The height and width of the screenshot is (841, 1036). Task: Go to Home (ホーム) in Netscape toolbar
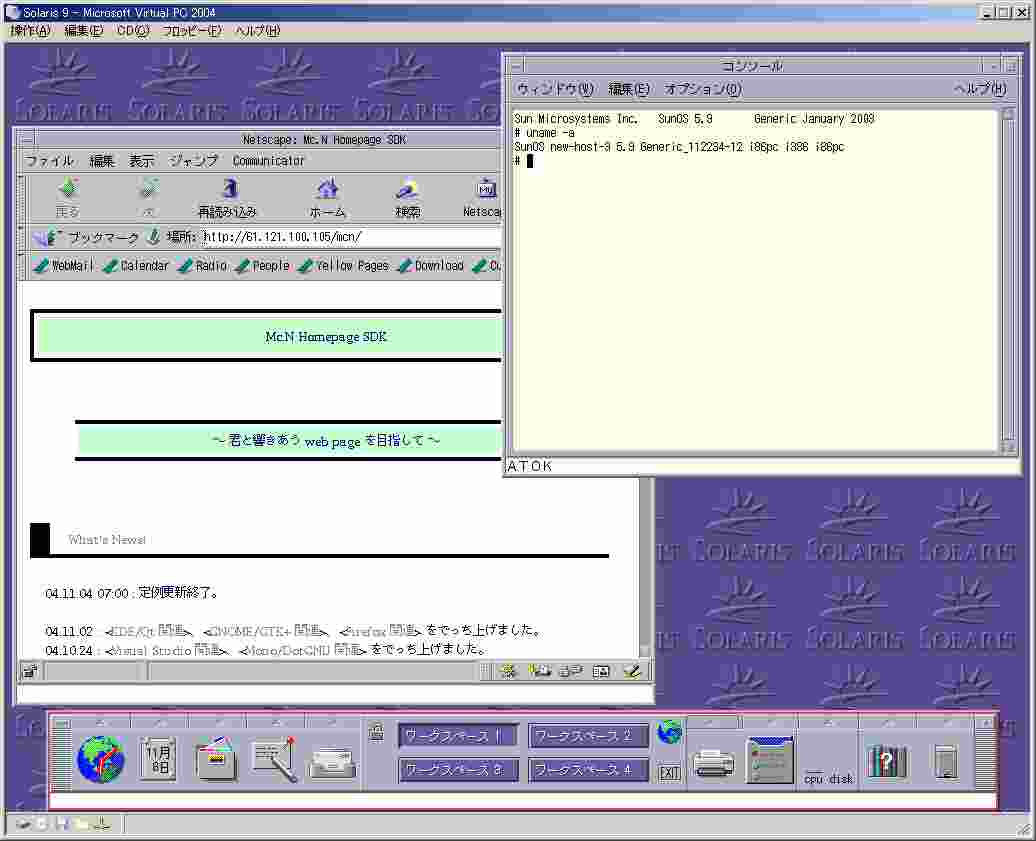point(327,197)
